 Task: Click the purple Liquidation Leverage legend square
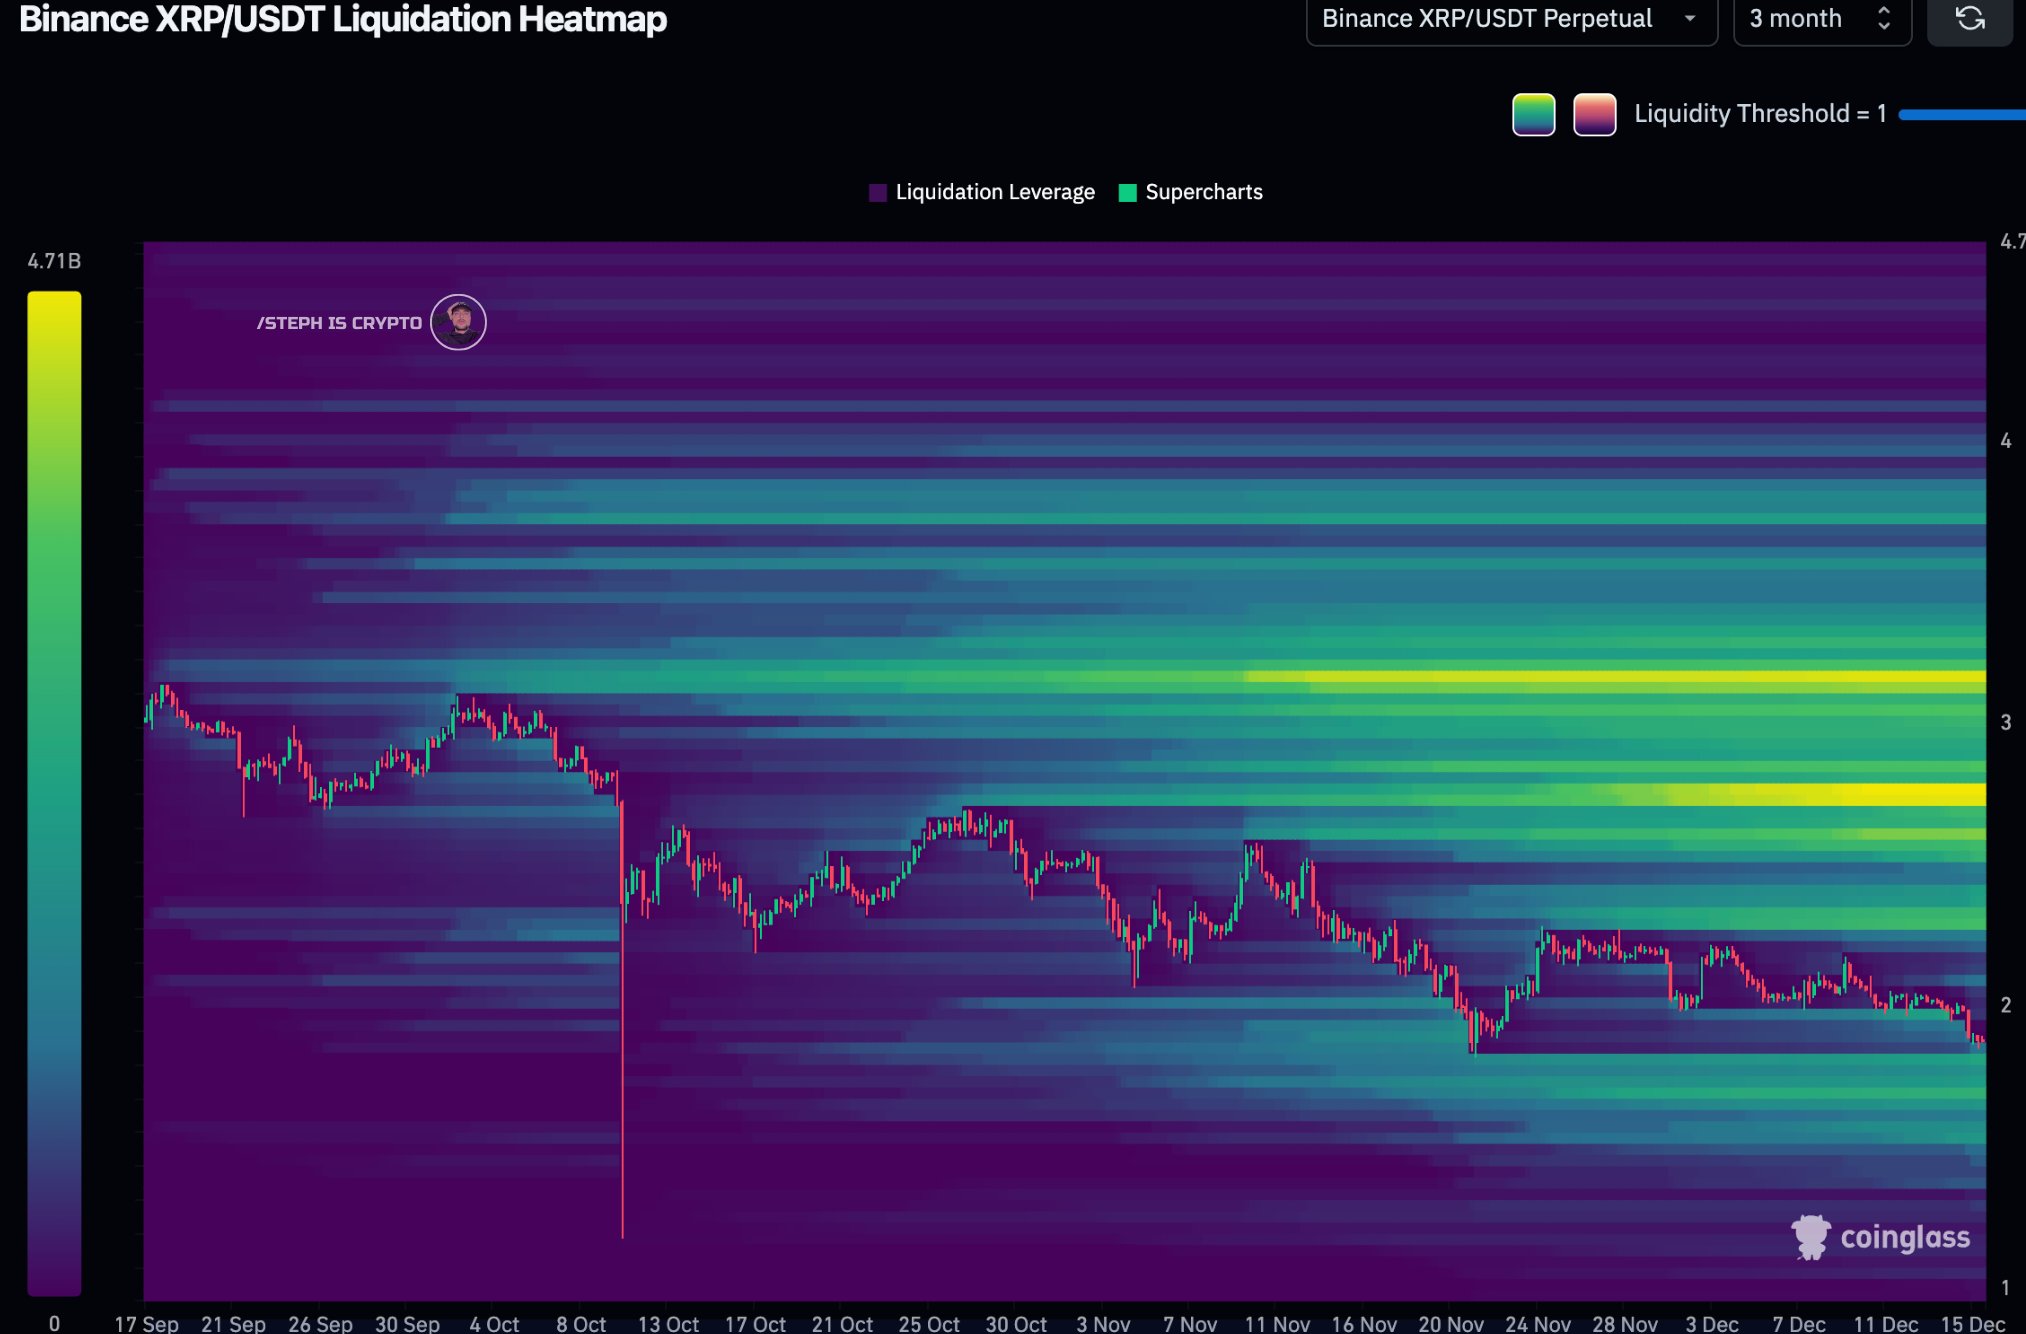(x=878, y=191)
